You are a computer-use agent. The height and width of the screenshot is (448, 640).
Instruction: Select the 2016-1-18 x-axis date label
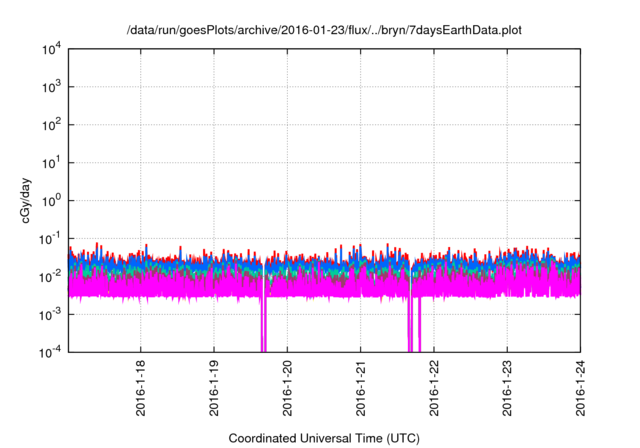point(140,388)
